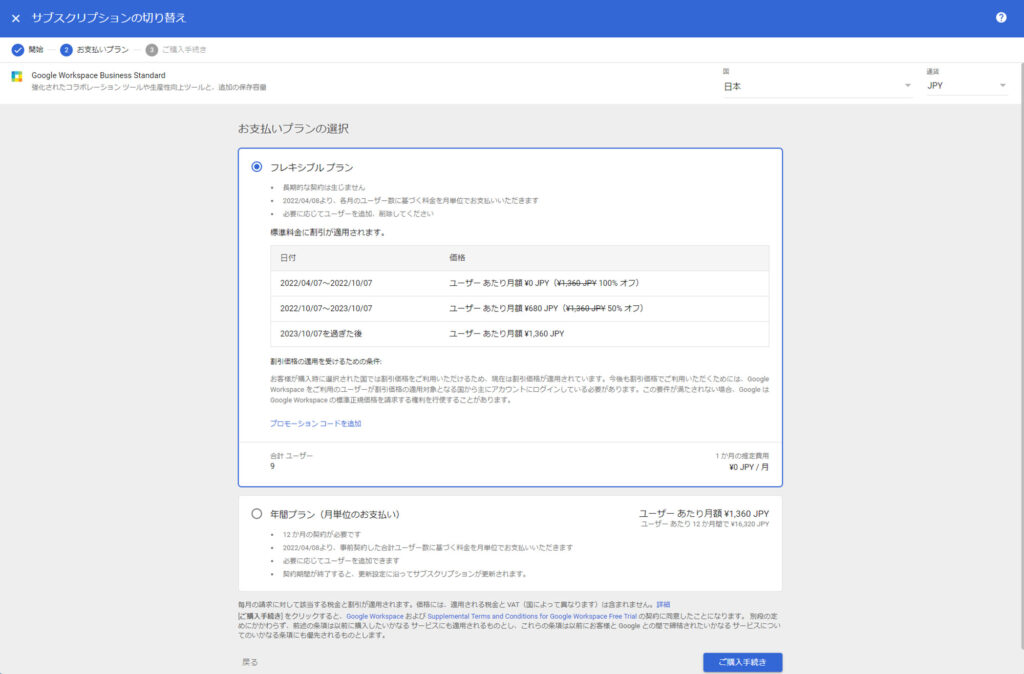The image size is (1024, 674).
Task: Click the step 3 ご購入手続き indicator
Action: point(152,50)
